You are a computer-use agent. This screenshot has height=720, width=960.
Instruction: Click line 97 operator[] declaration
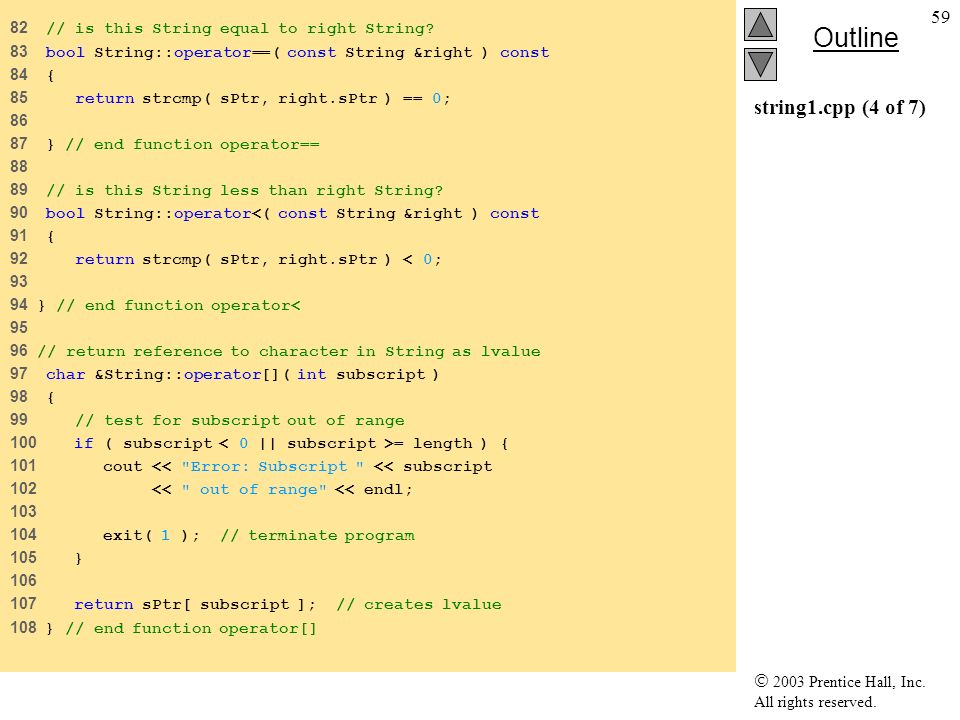[x=242, y=375]
